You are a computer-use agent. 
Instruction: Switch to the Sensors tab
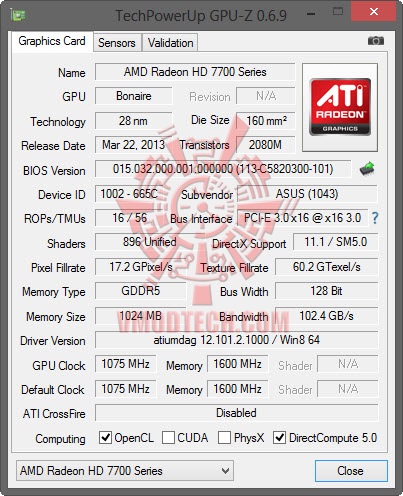tap(117, 43)
